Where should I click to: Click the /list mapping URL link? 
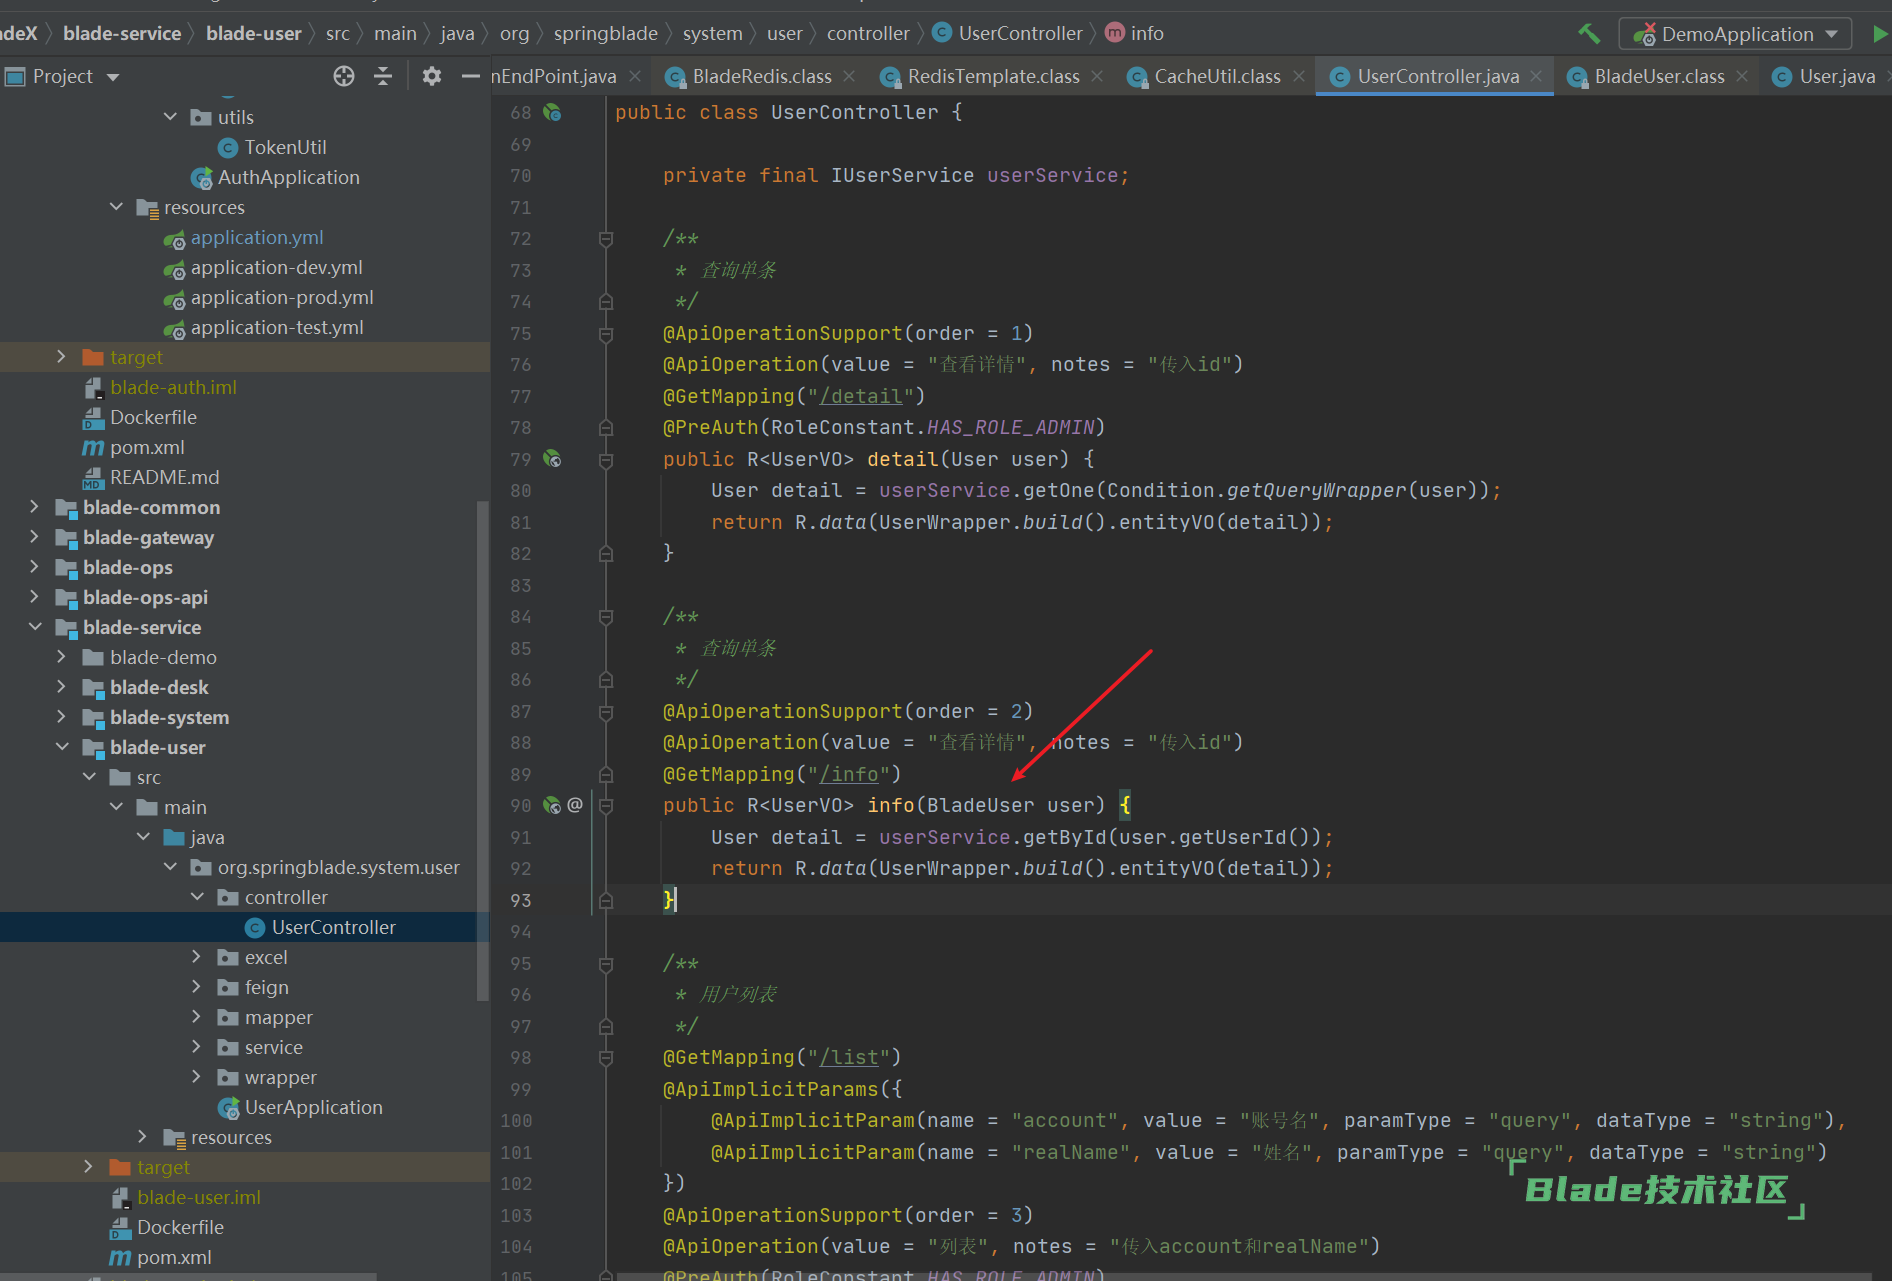coord(848,1057)
